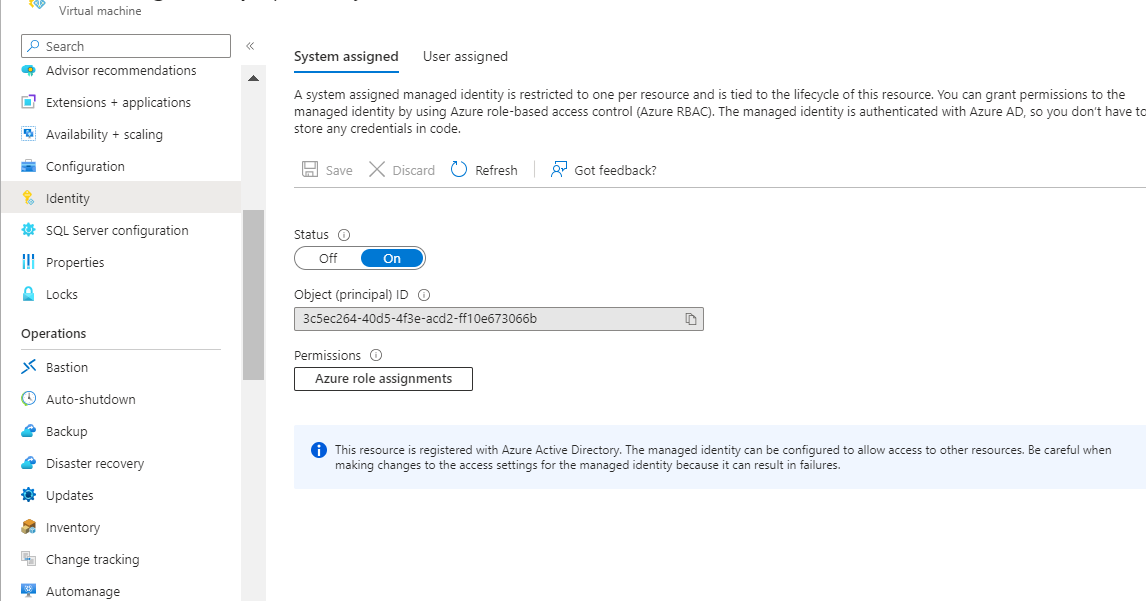Viewport: 1146px width, 601px height.
Task: Click the Change tracking icon
Action: (29, 559)
